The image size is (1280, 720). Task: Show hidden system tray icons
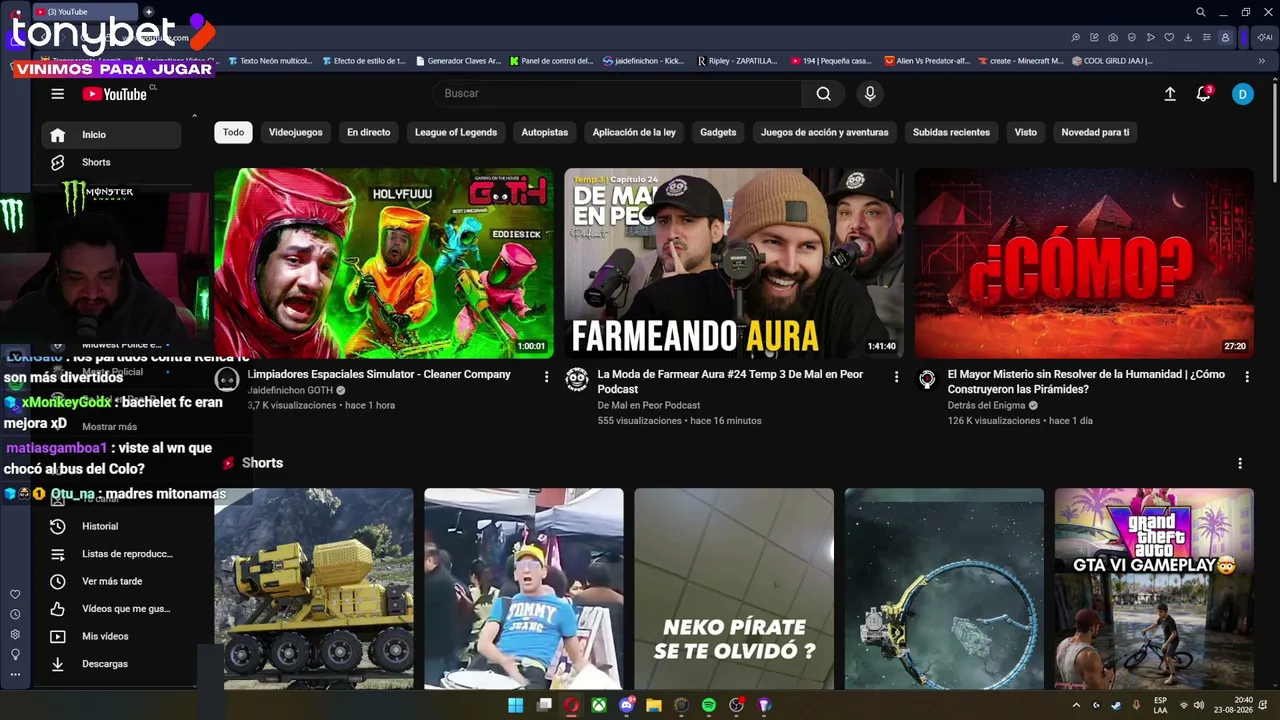(x=1076, y=705)
